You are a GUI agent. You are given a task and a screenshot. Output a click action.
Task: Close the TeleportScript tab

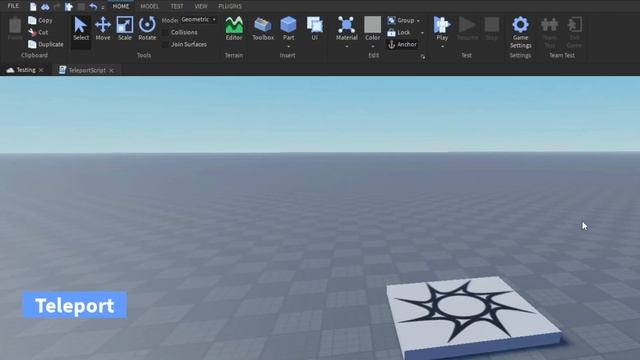click(111, 71)
